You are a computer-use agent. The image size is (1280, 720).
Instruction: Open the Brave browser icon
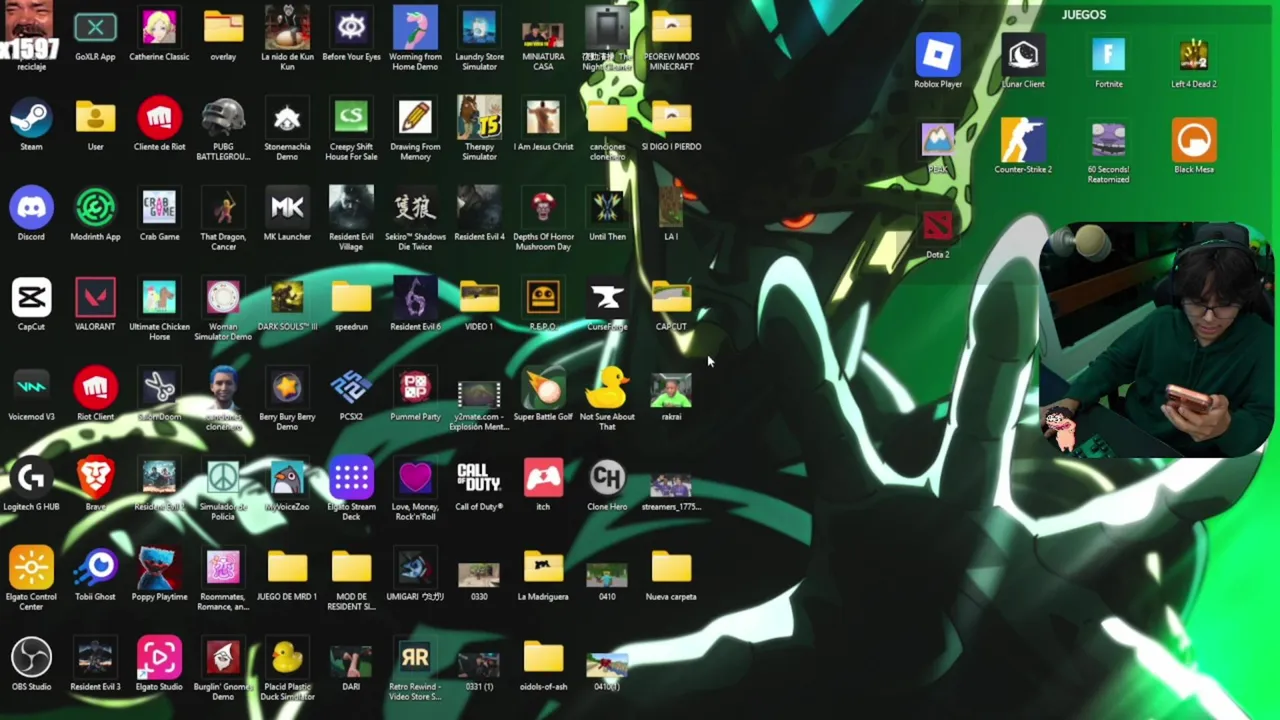coord(95,478)
